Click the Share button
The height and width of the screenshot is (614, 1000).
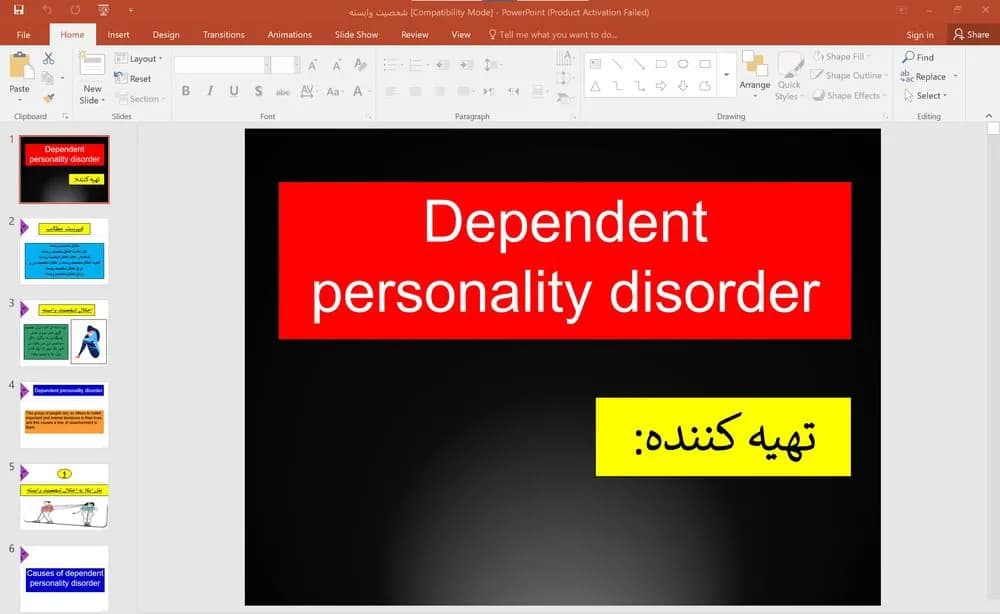pos(971,34)
